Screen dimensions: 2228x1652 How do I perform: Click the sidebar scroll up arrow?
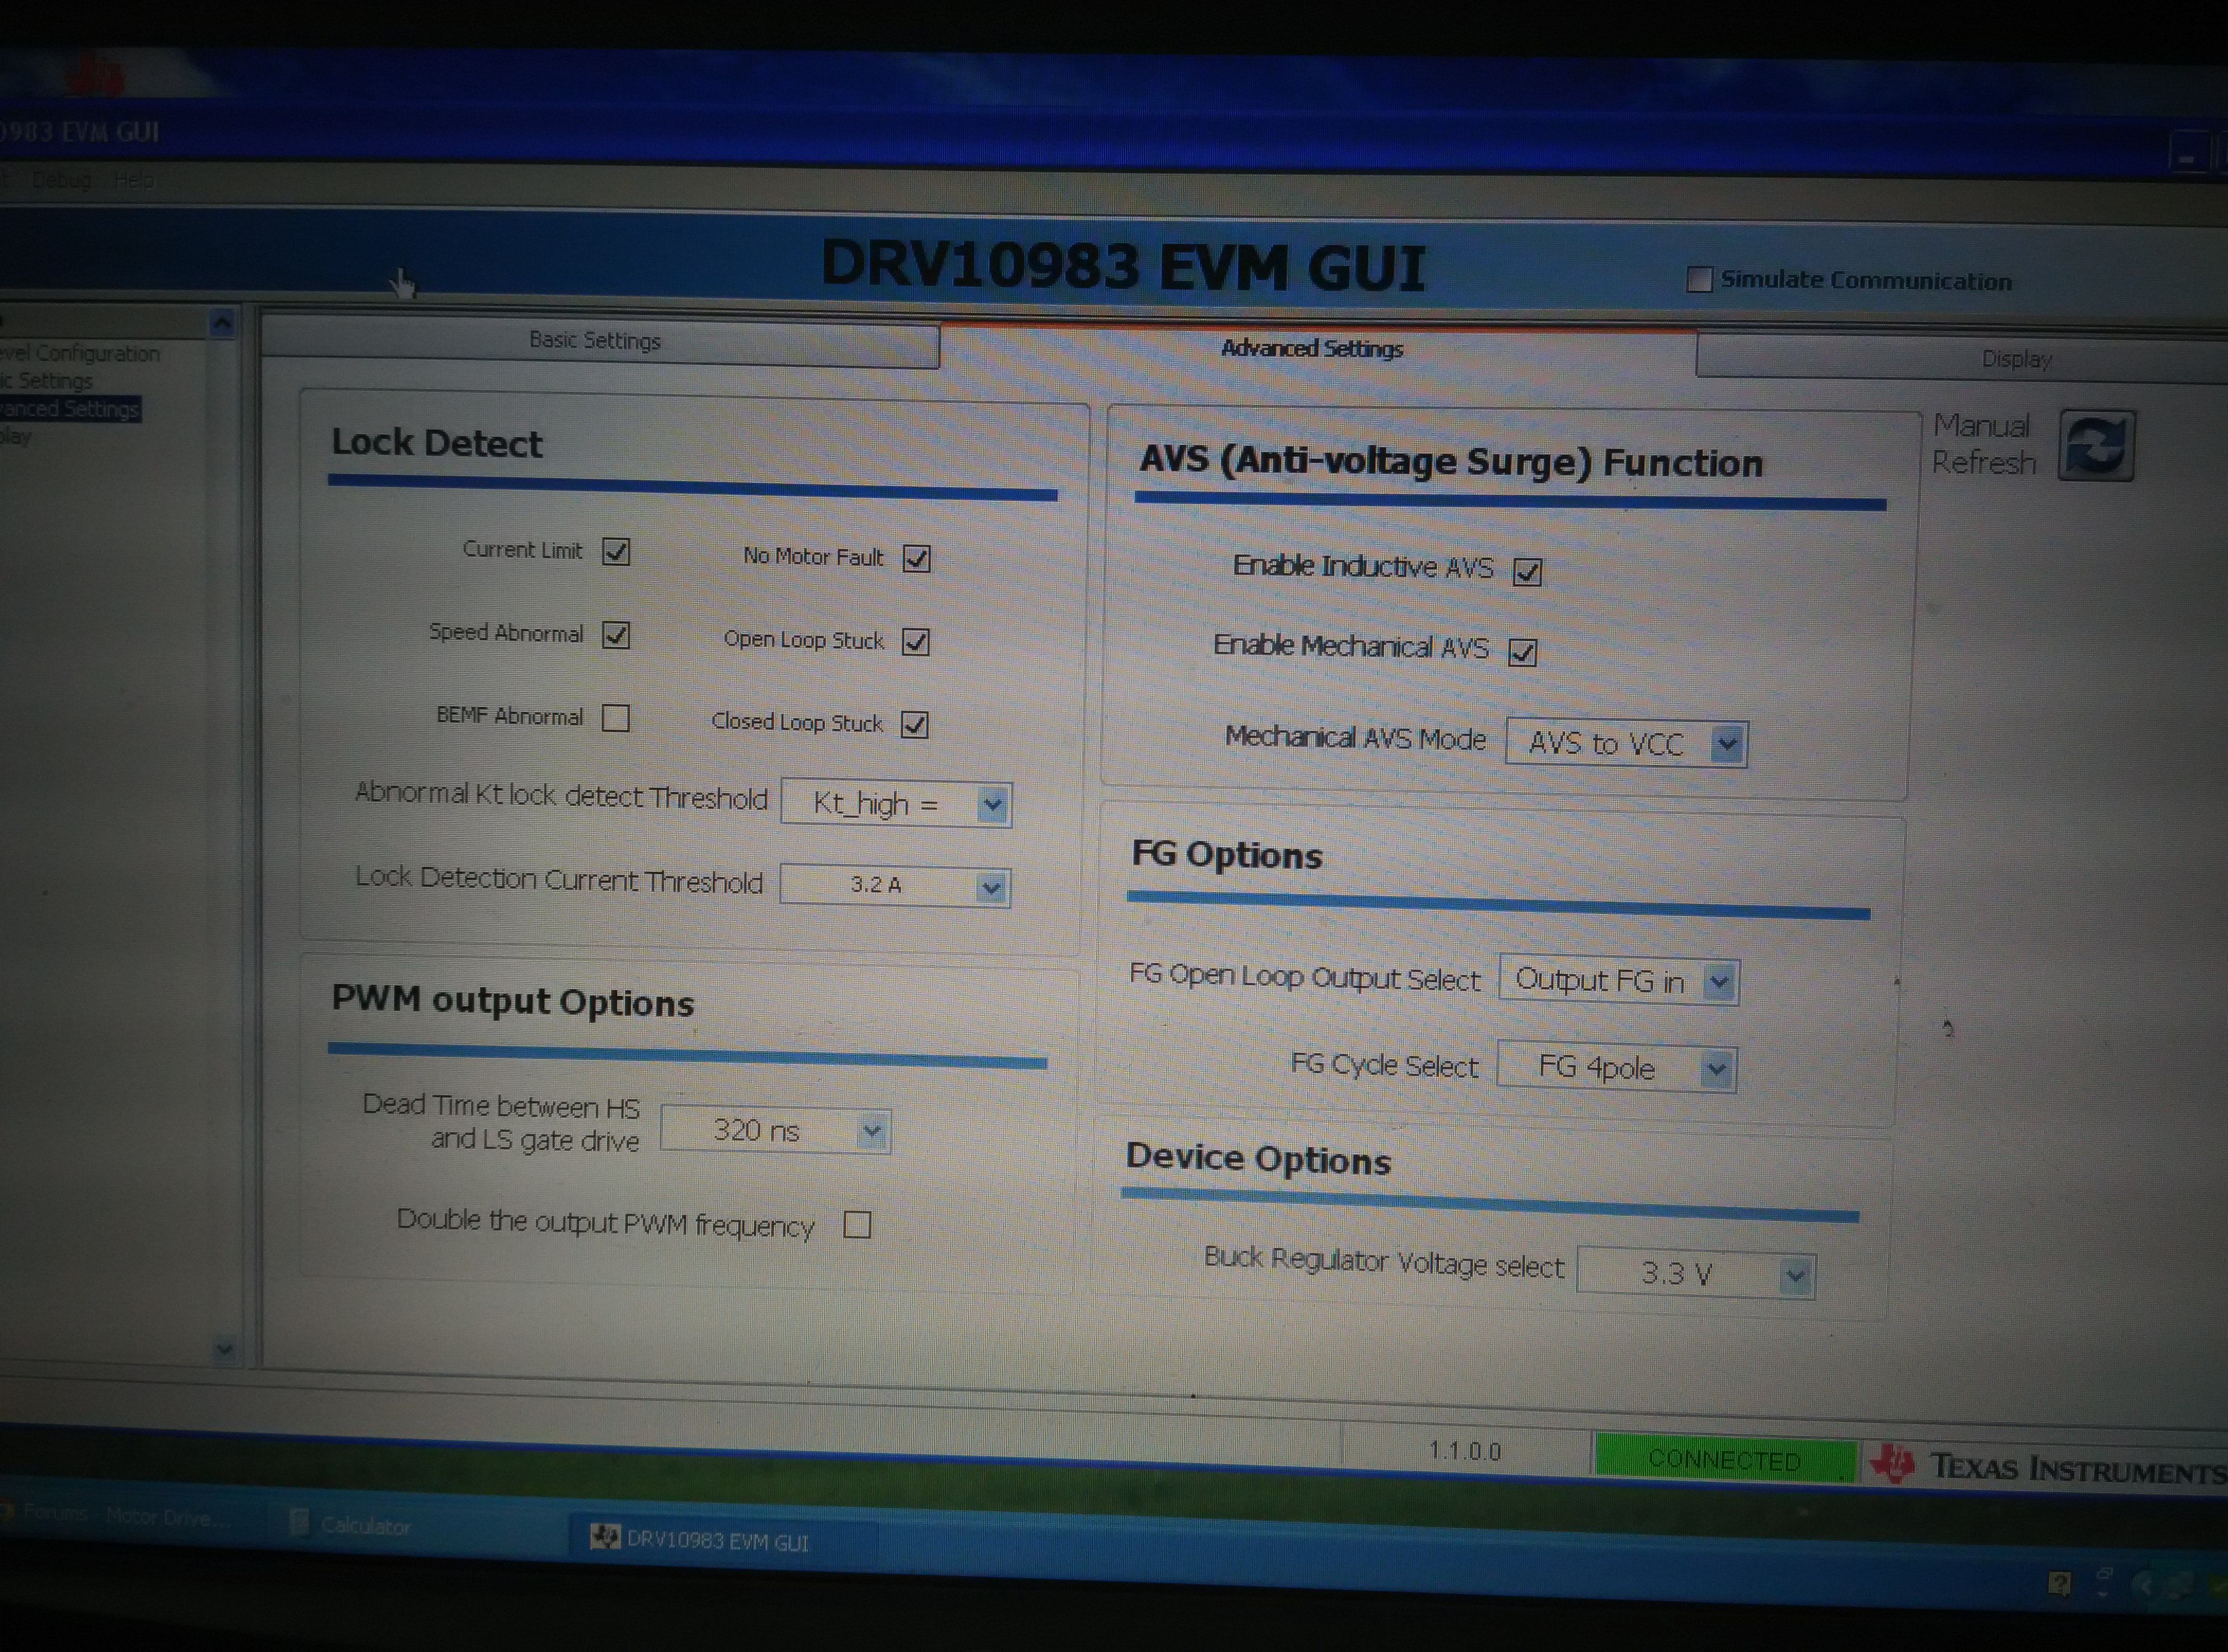[x=223, y=324]
